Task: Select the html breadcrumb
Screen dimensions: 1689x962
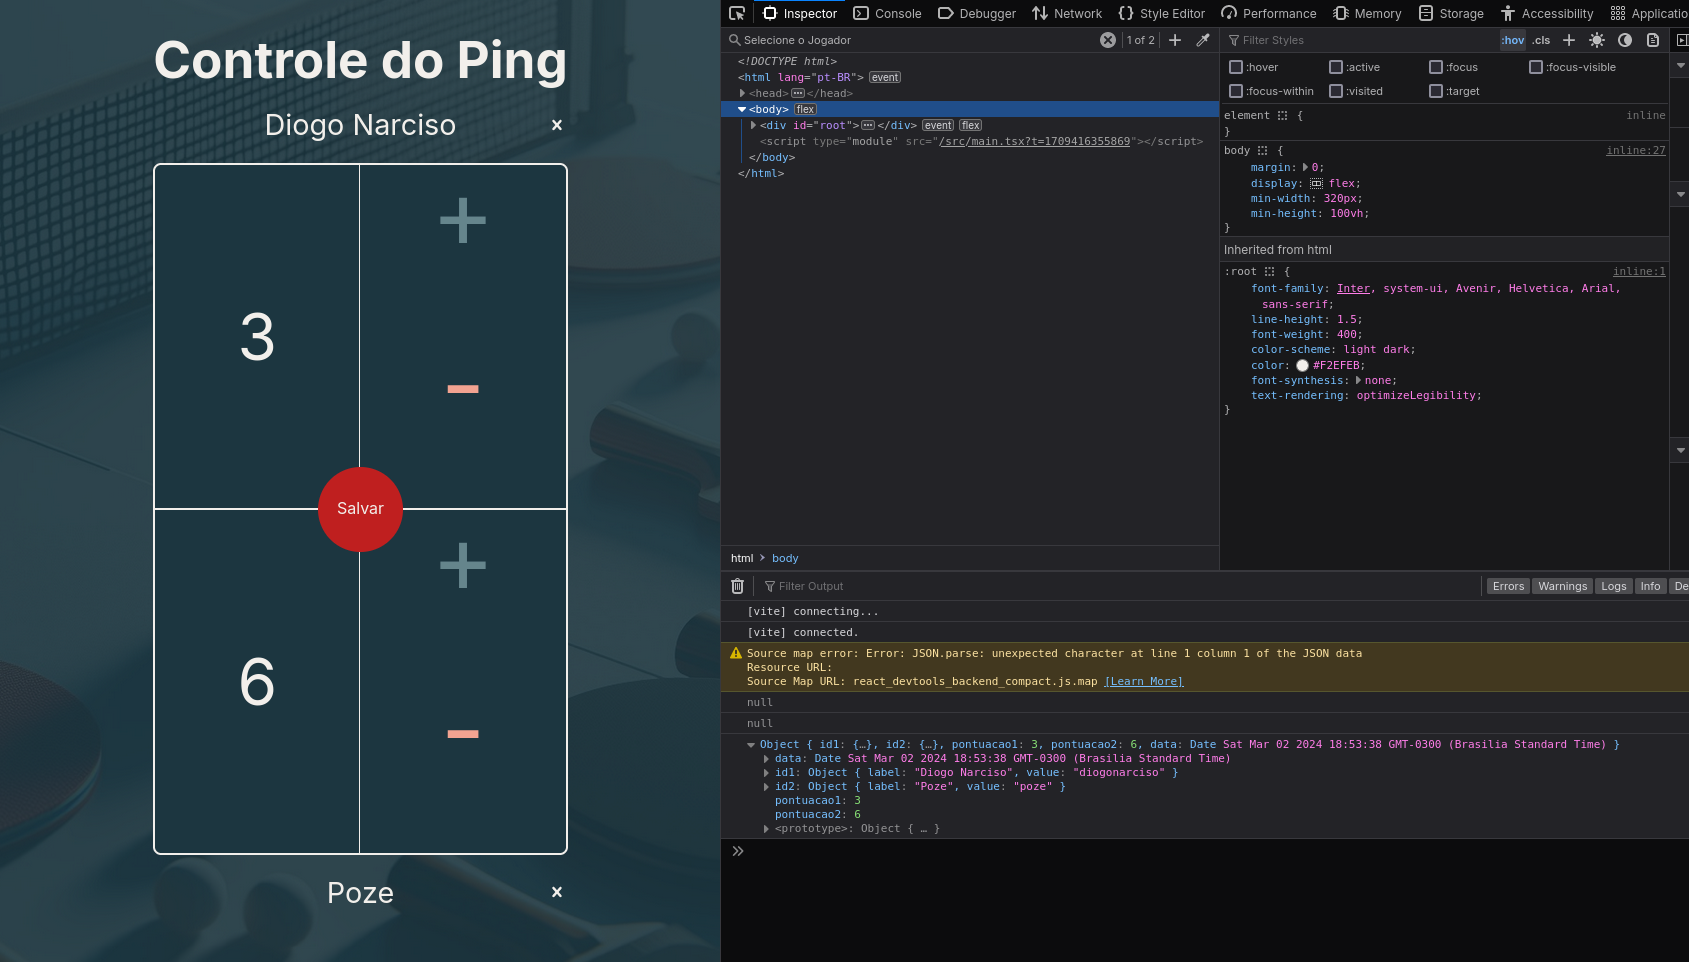Action: (x=742, y=558)
